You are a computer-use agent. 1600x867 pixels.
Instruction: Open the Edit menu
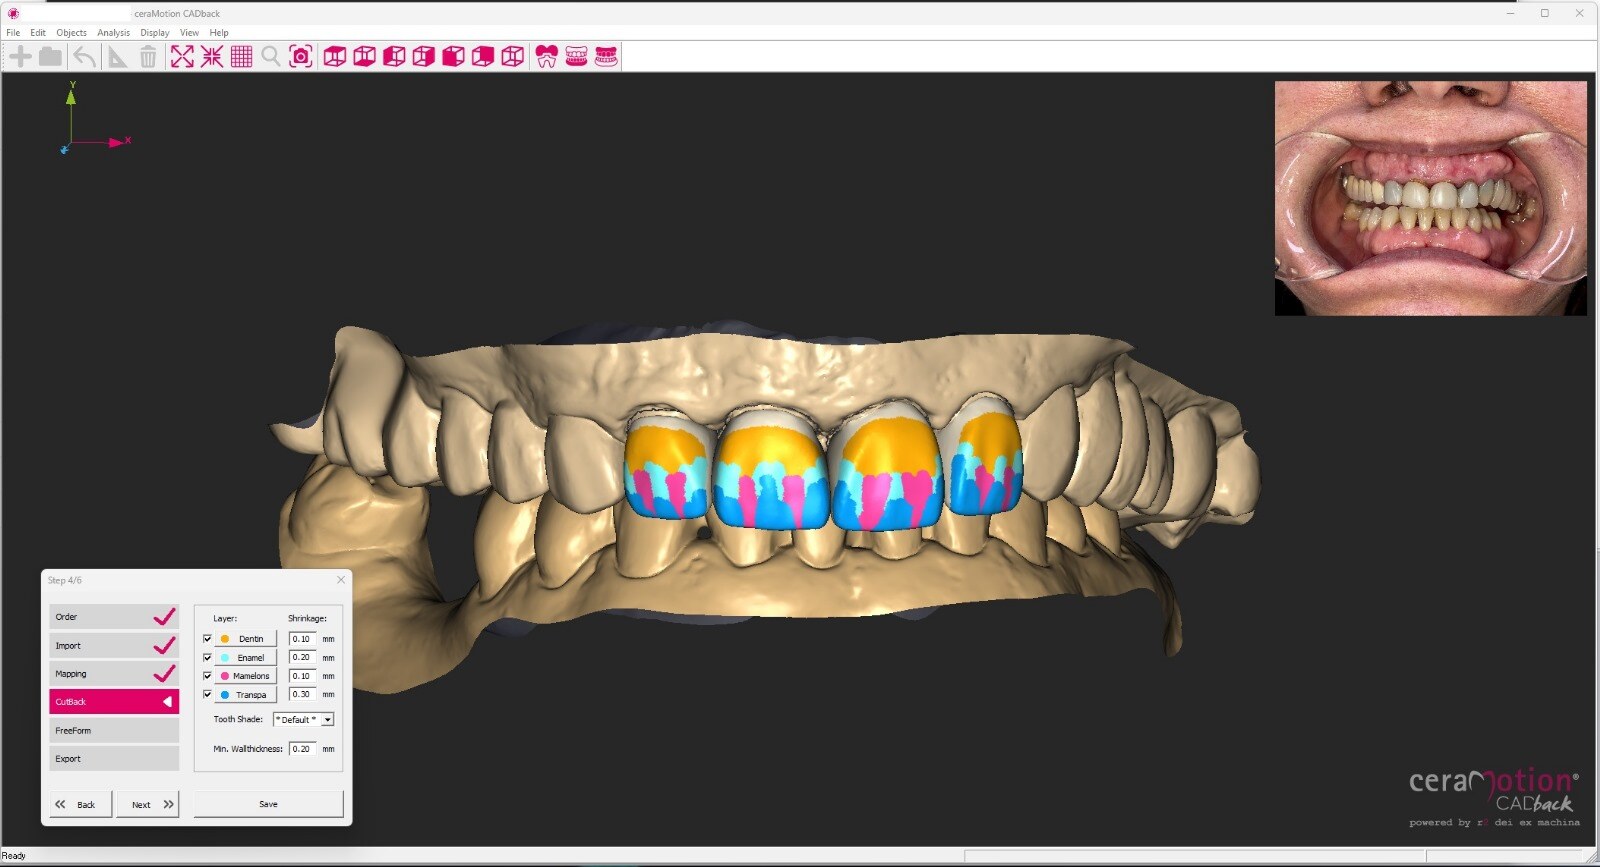(x=38, y=33)
